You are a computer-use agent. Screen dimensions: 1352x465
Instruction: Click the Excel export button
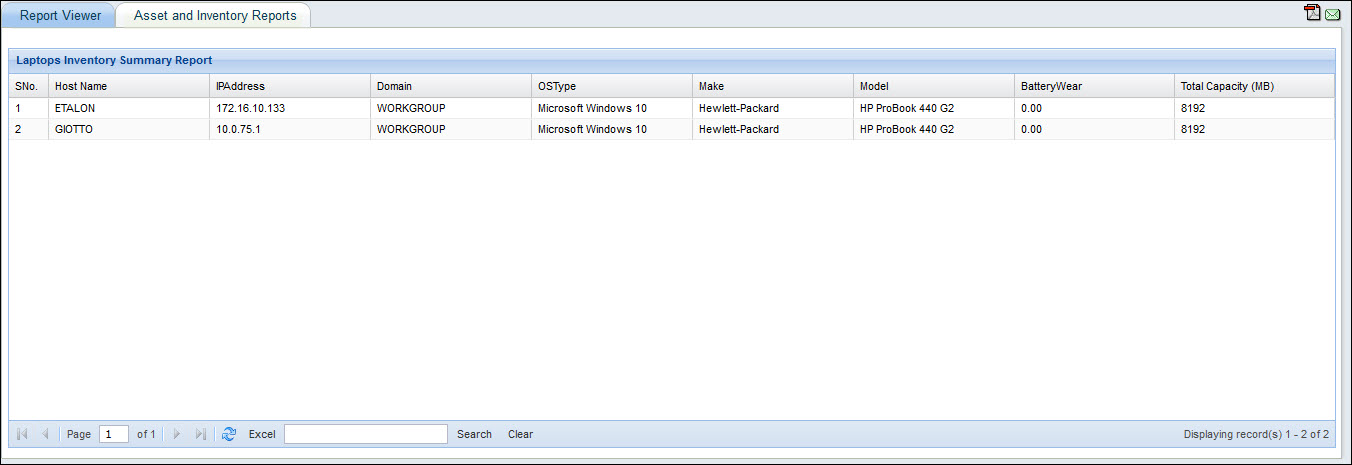pos(262,434)
